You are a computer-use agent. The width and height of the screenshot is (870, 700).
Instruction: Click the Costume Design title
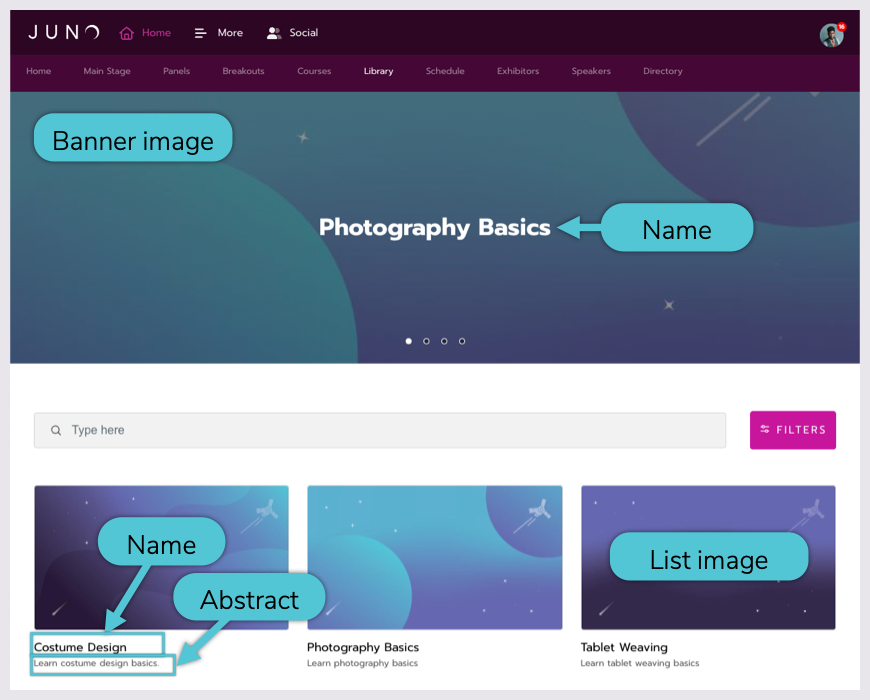pyautogui.click(x=80, y=647)
